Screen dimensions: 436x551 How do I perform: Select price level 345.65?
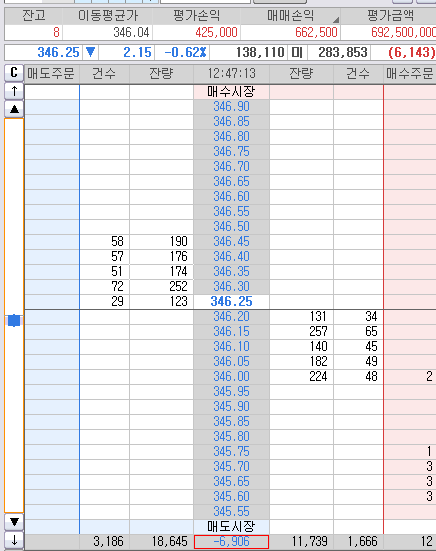[x=231, y=481]
